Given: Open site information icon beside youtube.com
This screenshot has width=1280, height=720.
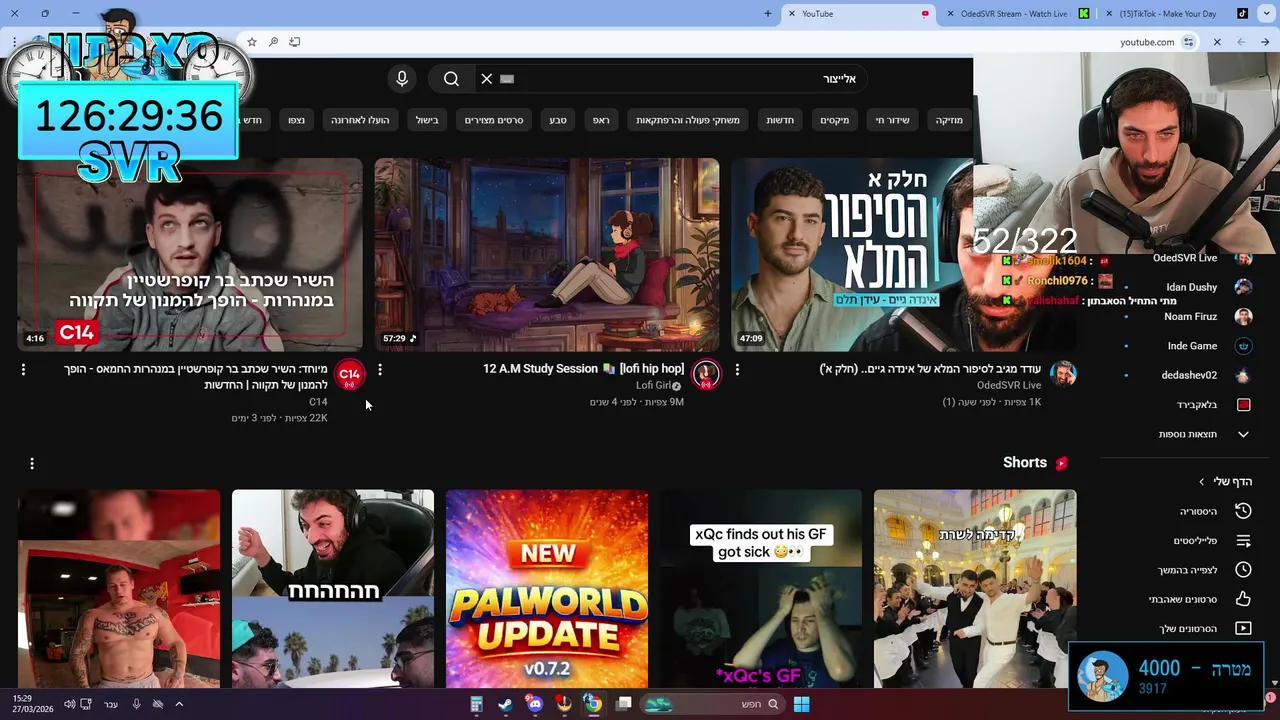Looking at the screenshot, I should (x=1188, y=42).
